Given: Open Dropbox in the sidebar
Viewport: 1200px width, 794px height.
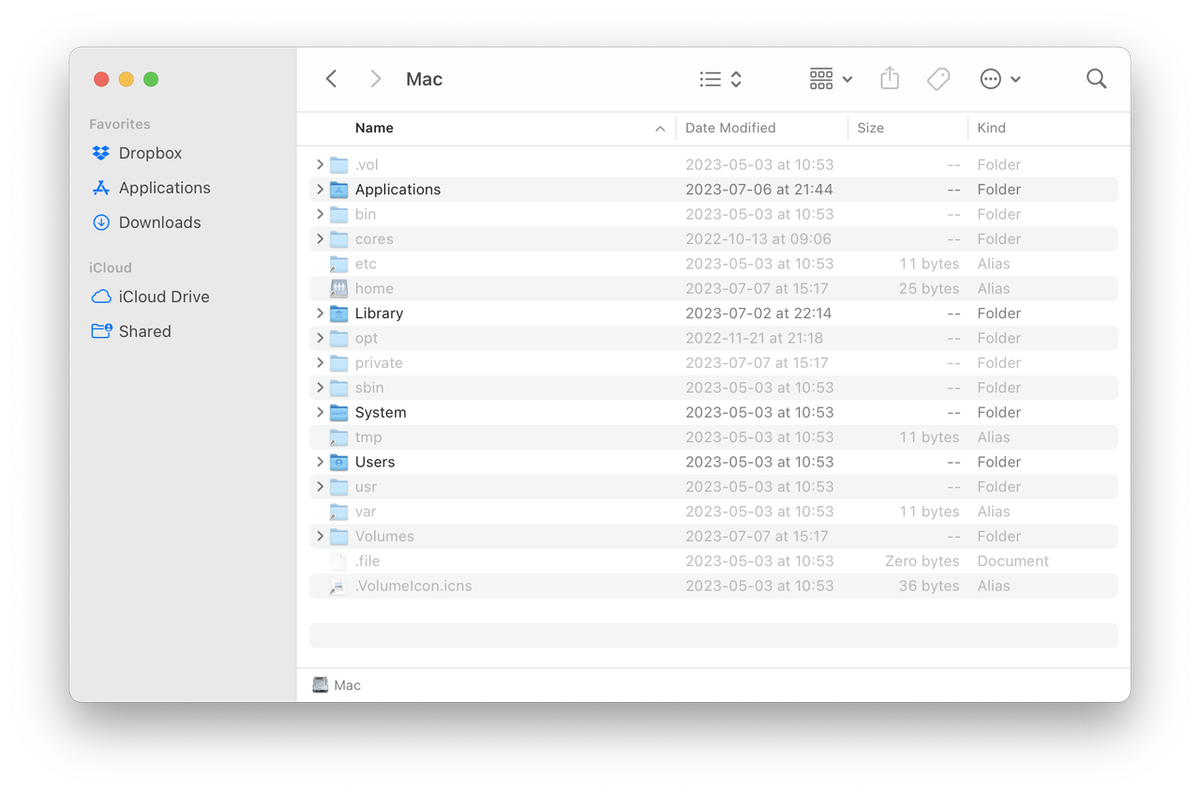Looking at the screenshot, I should (x=136, y=153).
